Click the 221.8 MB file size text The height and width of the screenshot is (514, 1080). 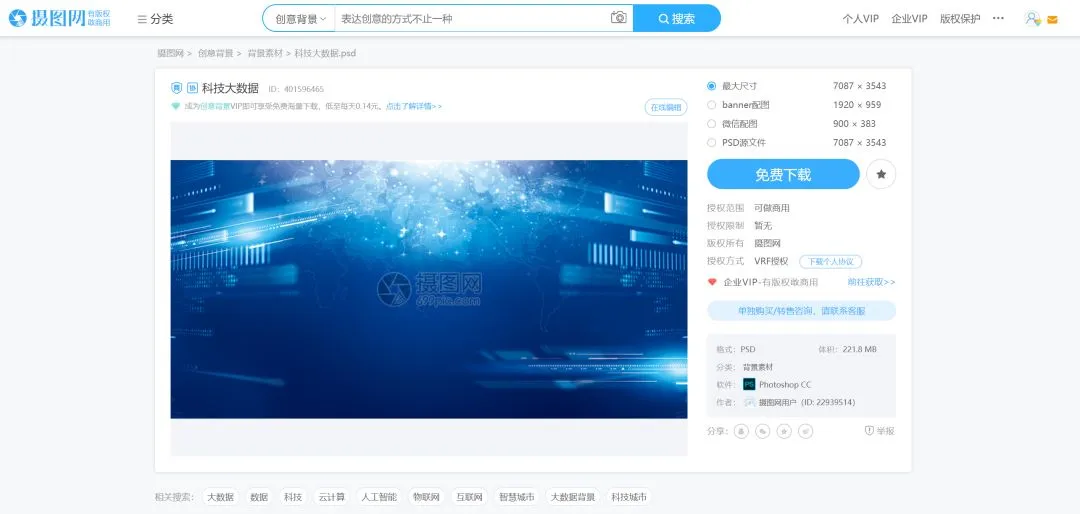[860, 349]
